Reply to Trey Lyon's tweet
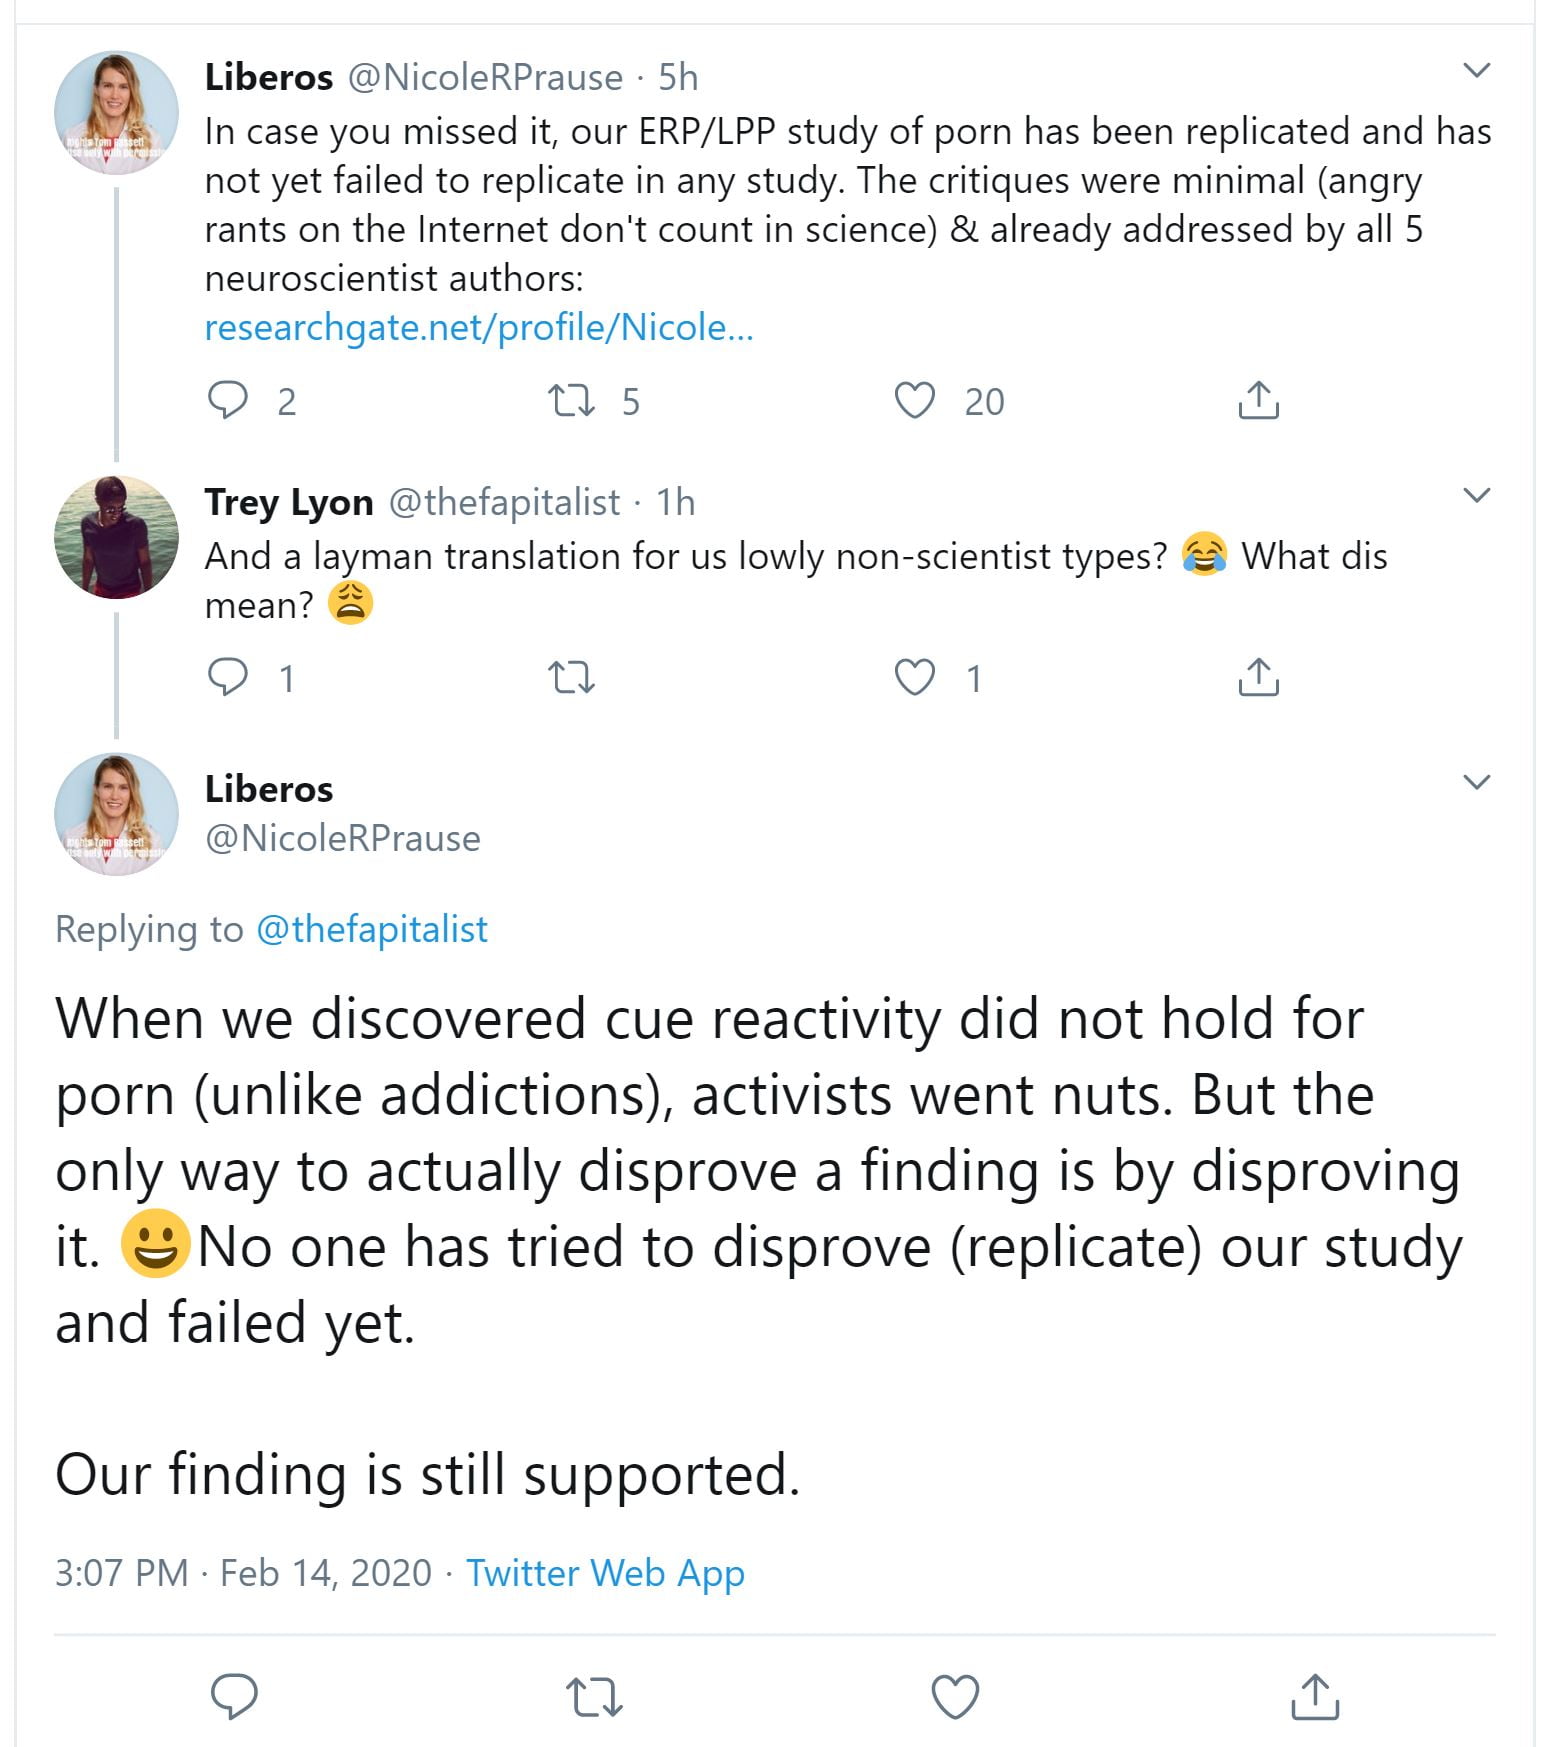The width and height of the screenshot is (1546, 1747). [x=228, y=677]
